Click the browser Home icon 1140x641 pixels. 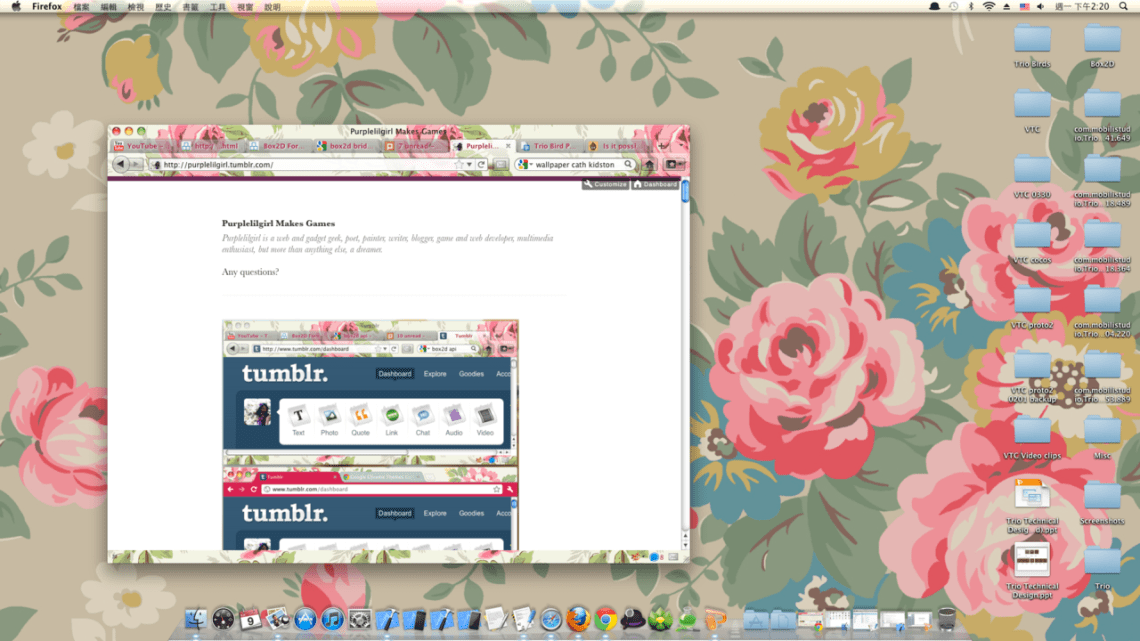[649, 165]
